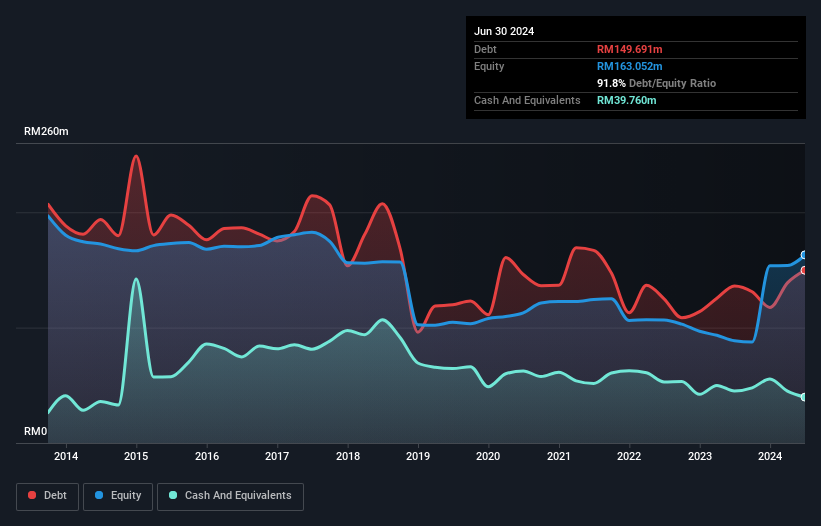The height and width of the screenshot is (526, 821).
Task: Click the RM0 y-axis label
Action: point(35,431)
